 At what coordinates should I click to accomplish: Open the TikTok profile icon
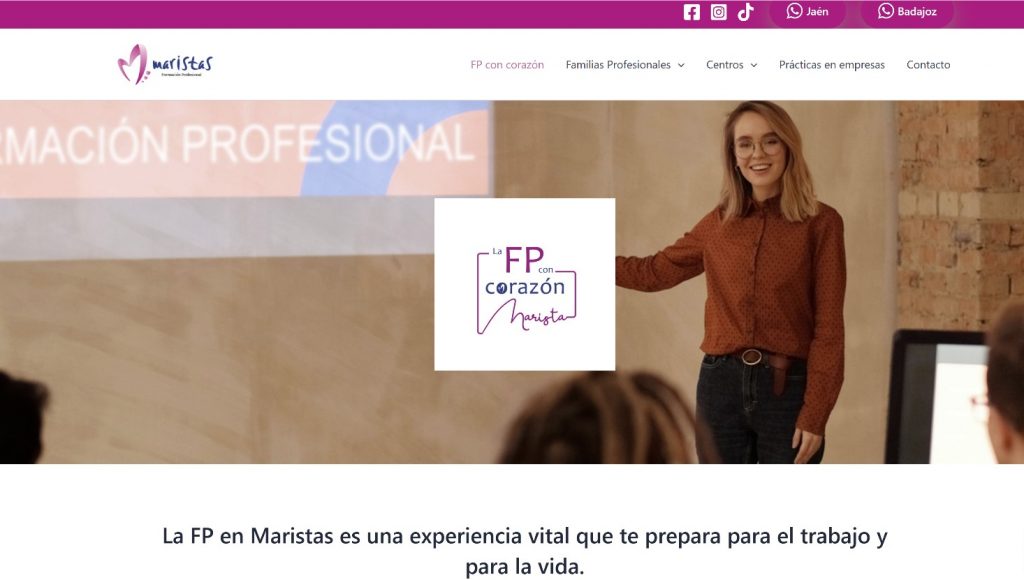tap(745, 12)
